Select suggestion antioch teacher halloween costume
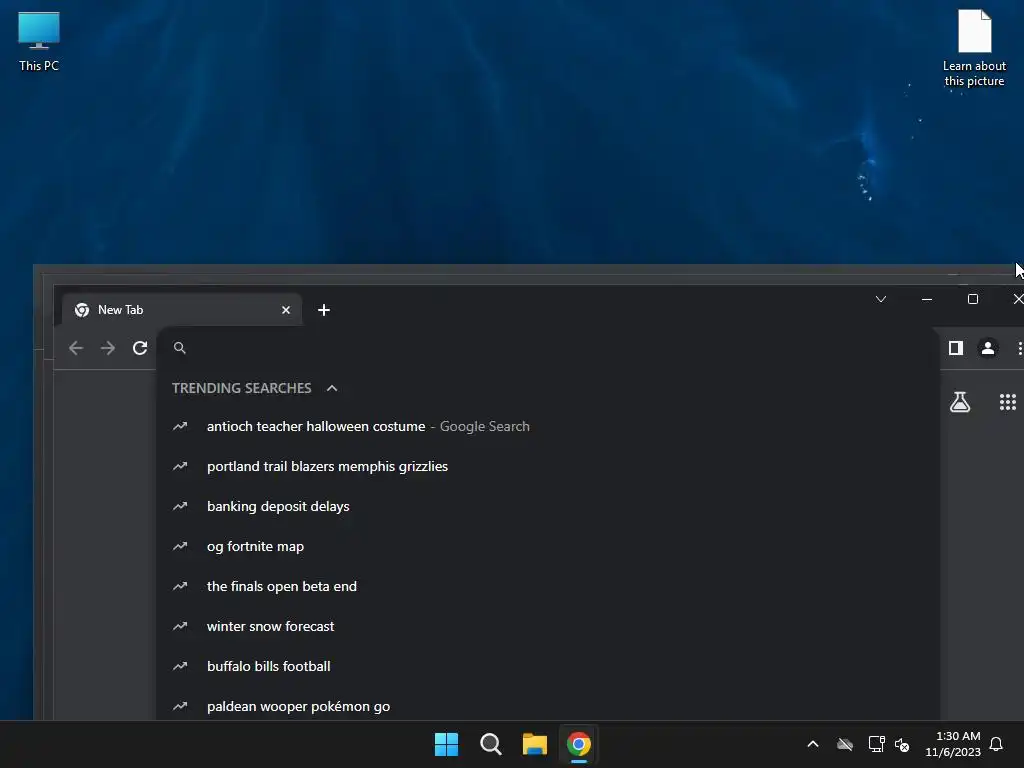 (x=549, y=426)
